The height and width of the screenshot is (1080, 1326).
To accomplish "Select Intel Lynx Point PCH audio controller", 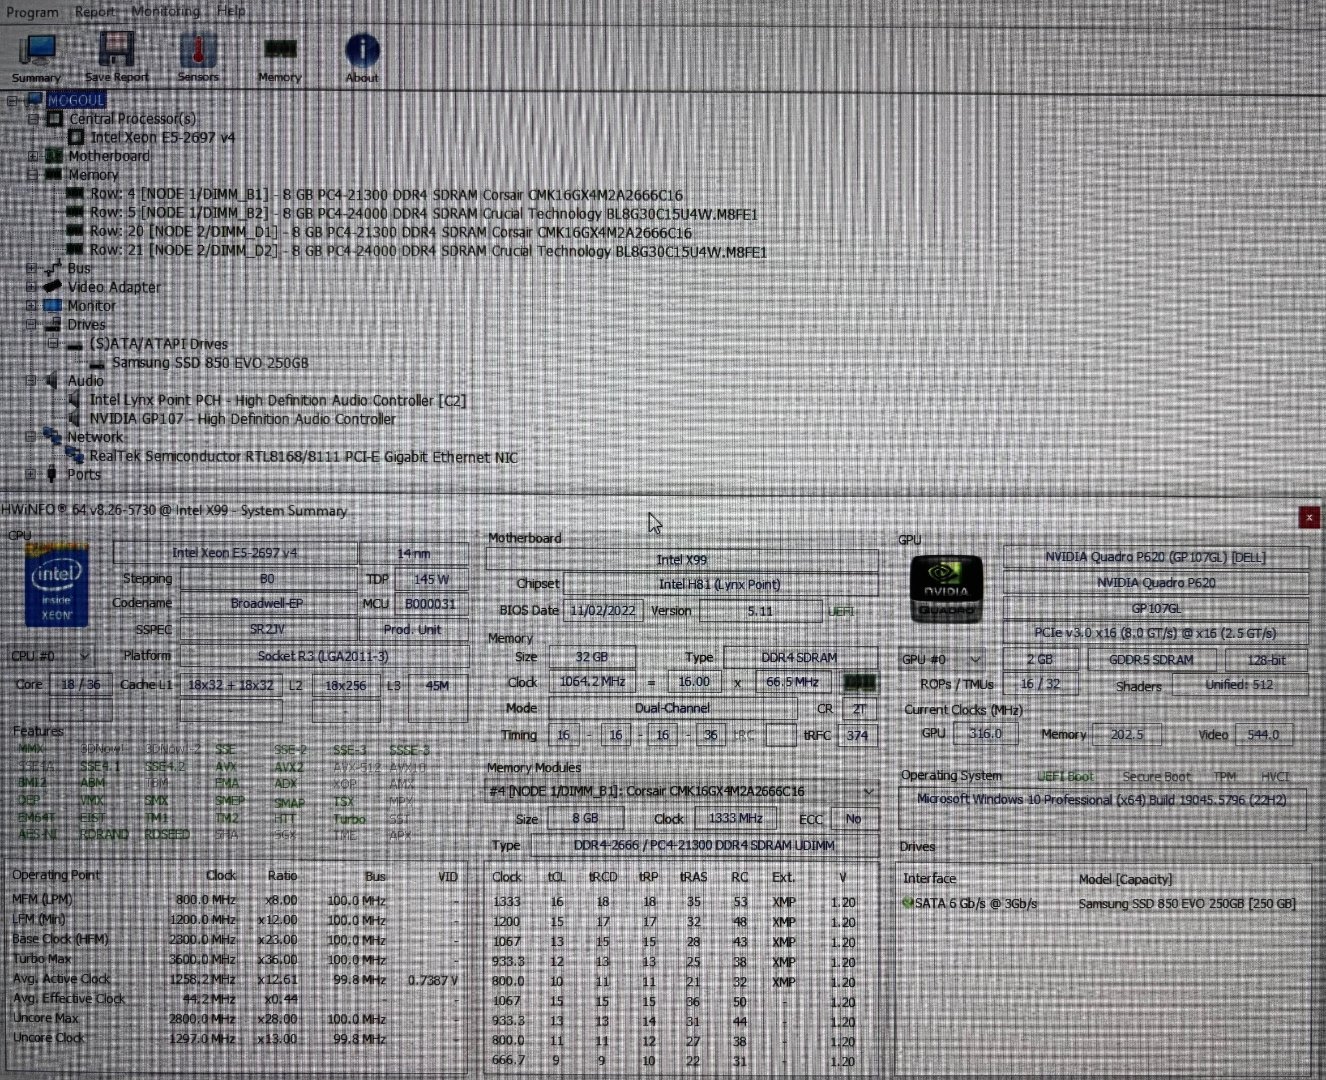I will [278, 400].
